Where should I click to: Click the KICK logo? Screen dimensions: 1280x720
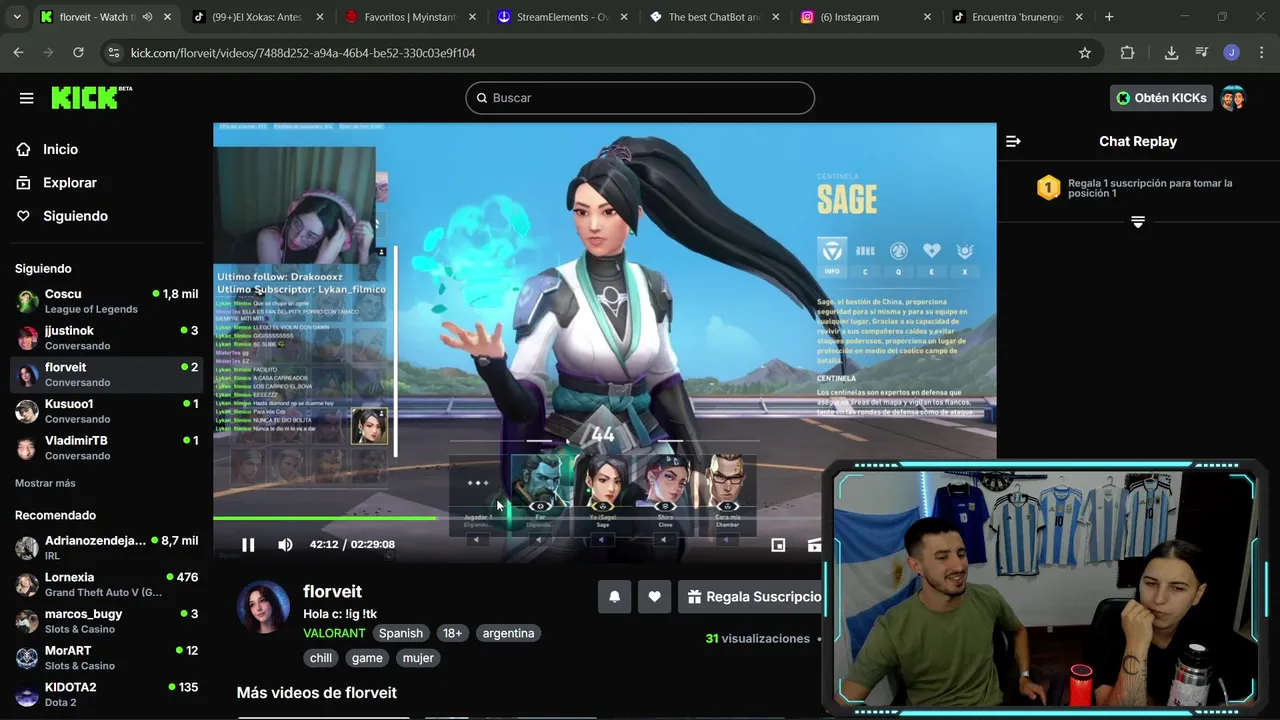(91, 97)
